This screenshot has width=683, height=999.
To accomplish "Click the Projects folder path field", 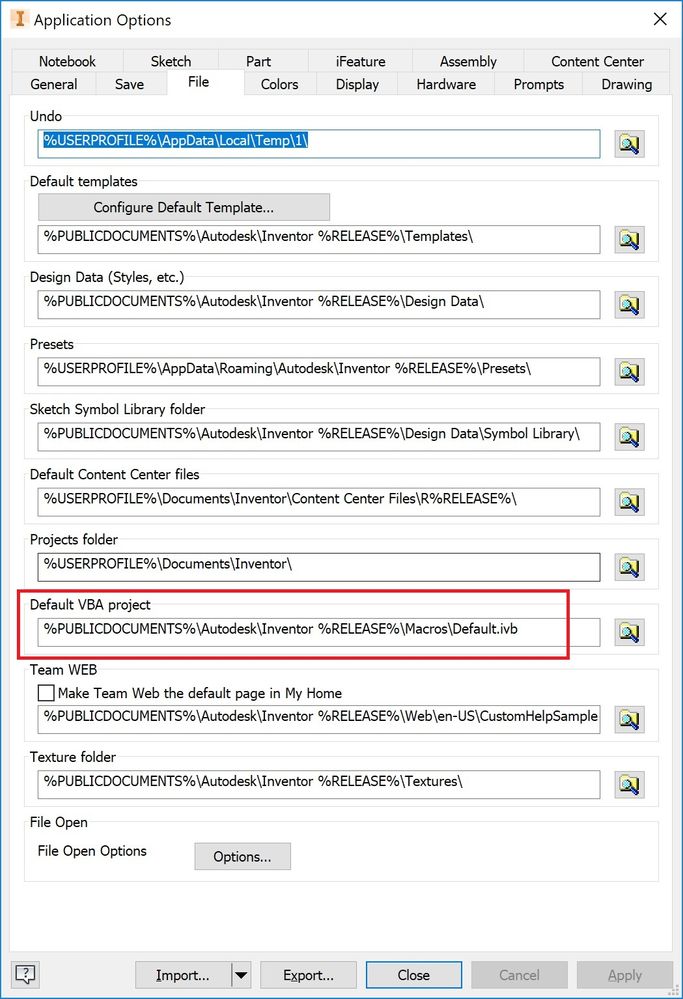I will pos(319,567).
